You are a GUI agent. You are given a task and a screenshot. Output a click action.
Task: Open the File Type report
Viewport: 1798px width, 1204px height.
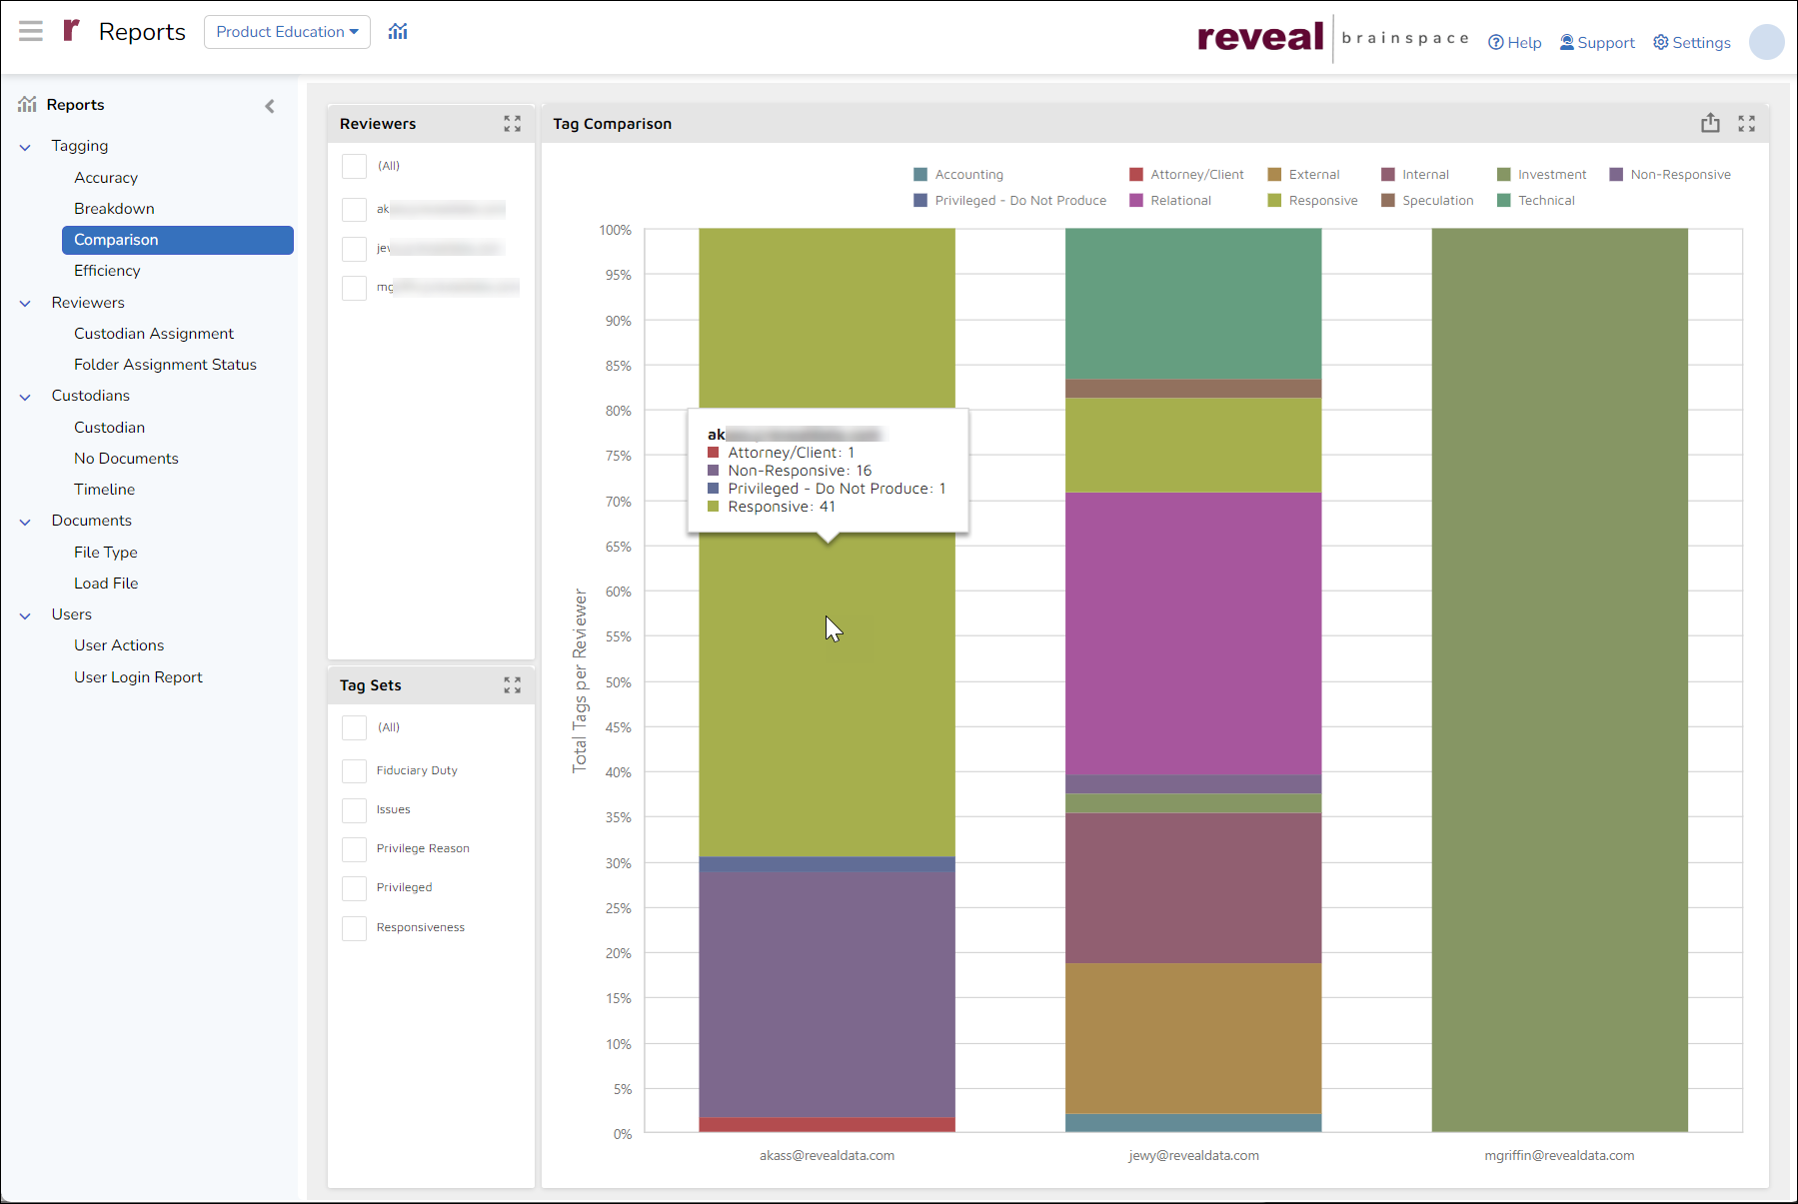(106, 552)
